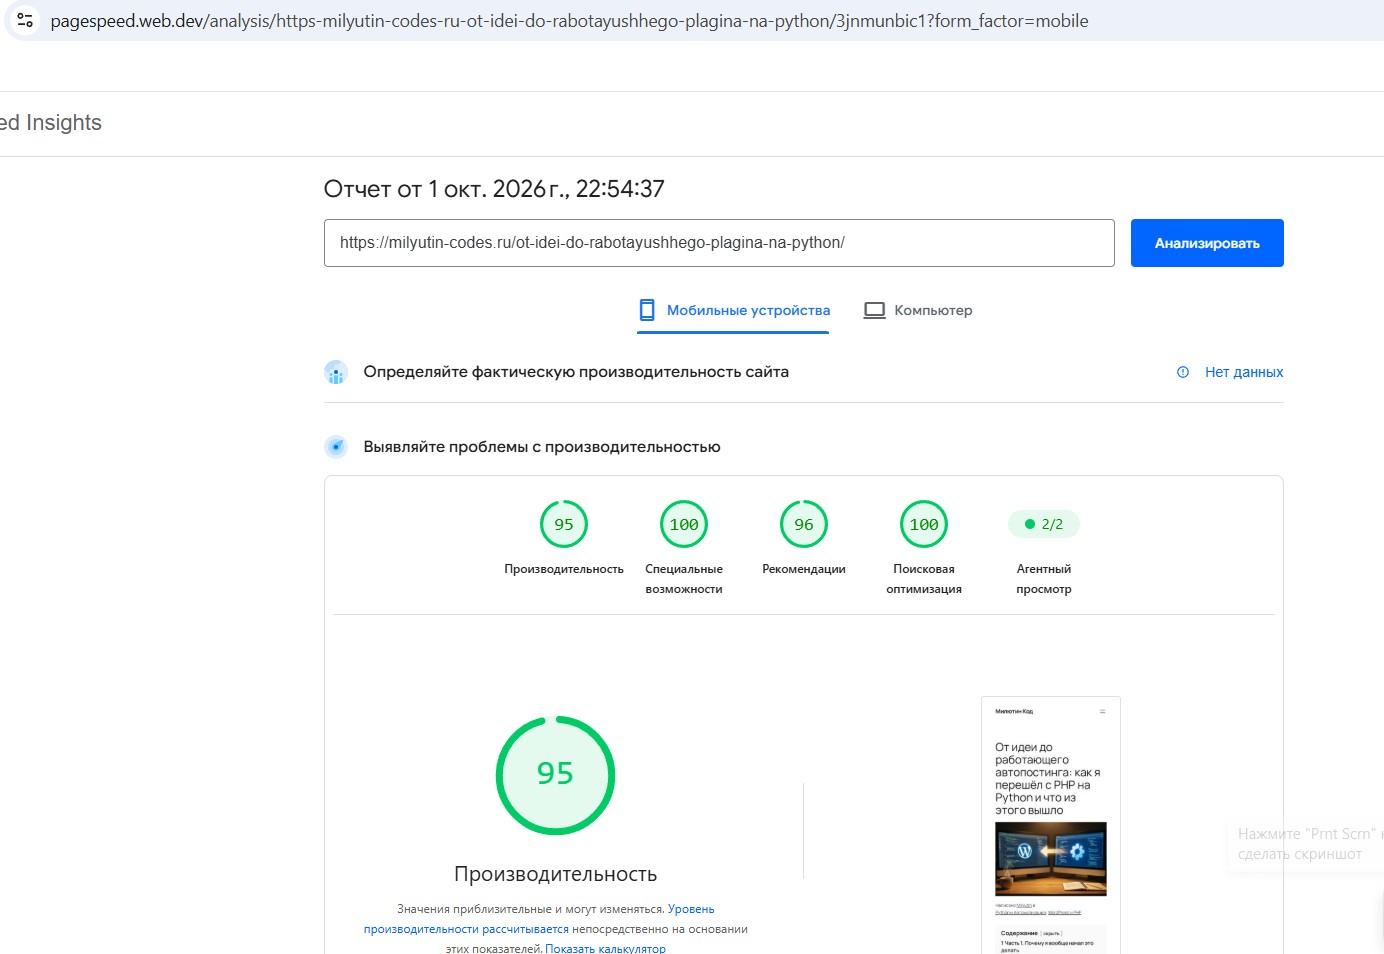Select the mobile phone icon

click(647, 310)
